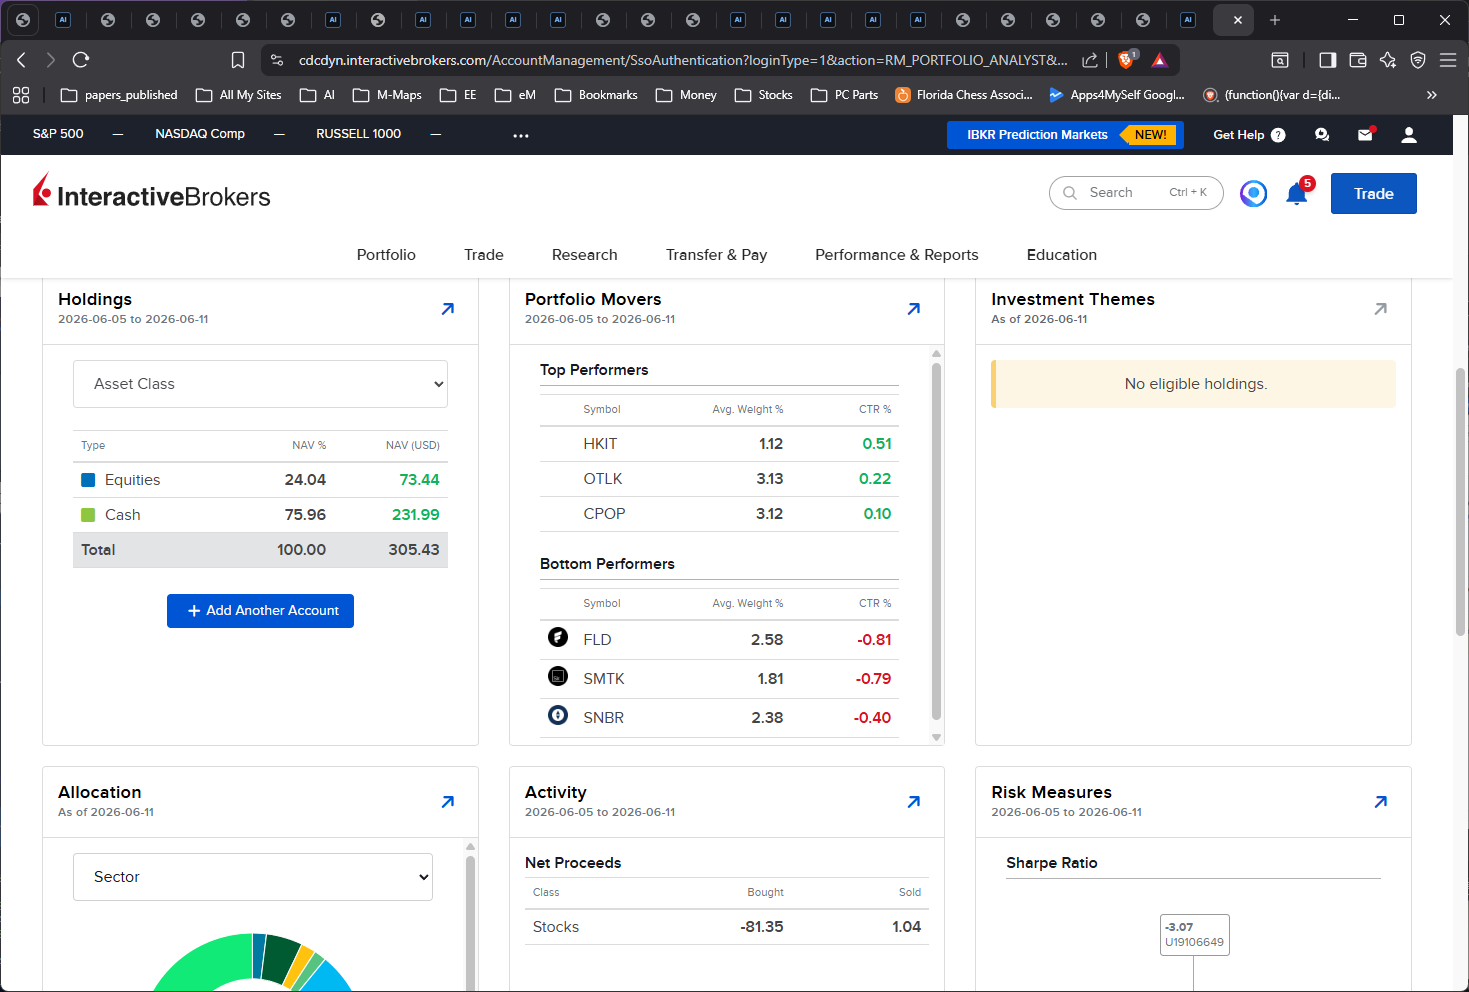Bookmark this page icon in address bar
The height and width of the screenshot is (992, 1469).
pos(238,60)
